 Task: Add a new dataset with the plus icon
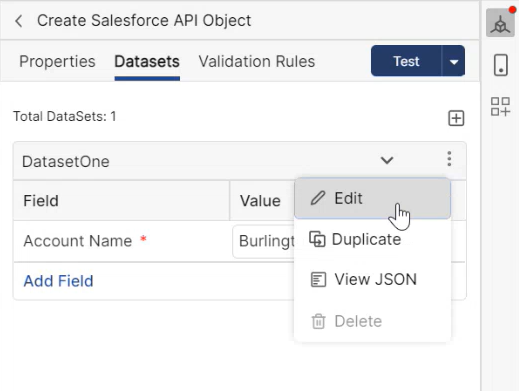[456, 118]
